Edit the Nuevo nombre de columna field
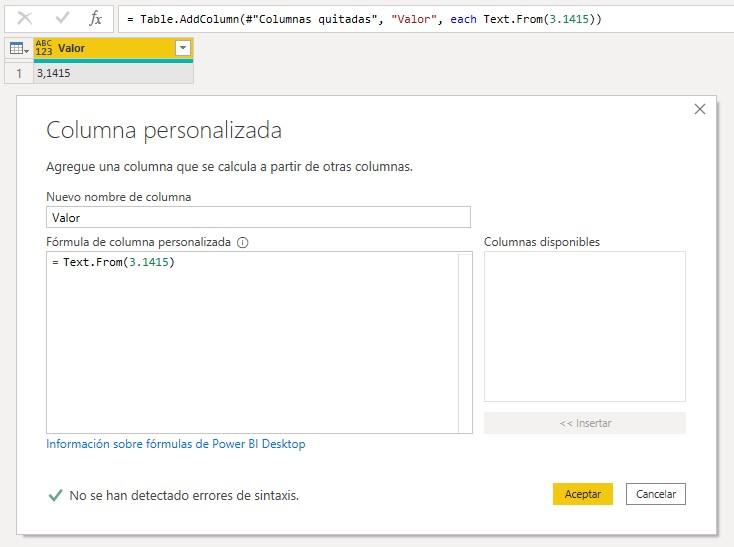The height and width of the screenshot is (547, 734). (258, 217)
